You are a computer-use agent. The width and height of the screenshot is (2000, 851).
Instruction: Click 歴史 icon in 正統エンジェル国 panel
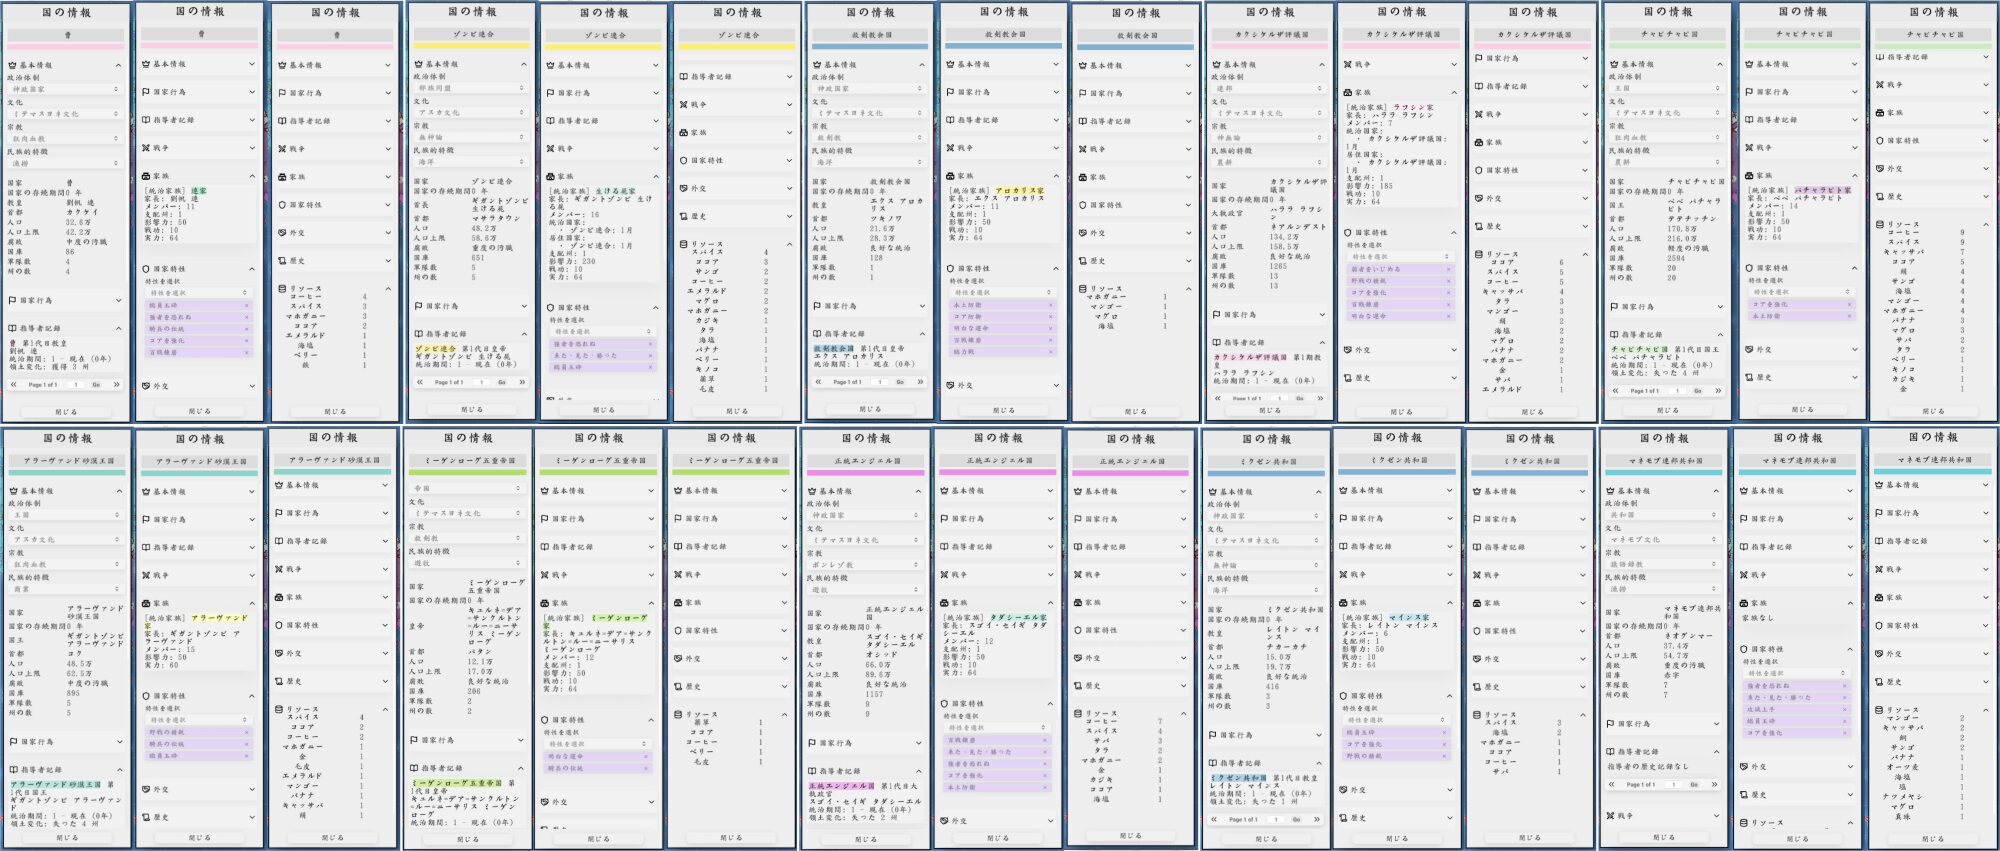1079,686
